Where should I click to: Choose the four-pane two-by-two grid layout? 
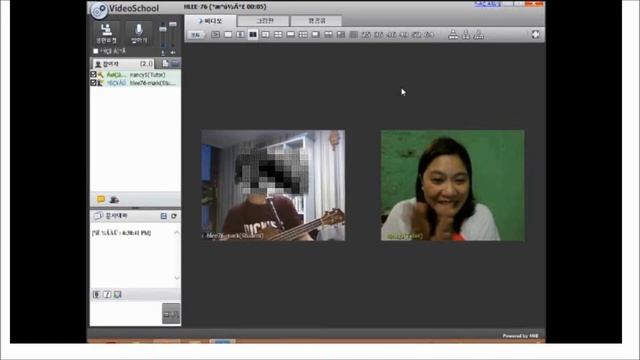(278, 35)
